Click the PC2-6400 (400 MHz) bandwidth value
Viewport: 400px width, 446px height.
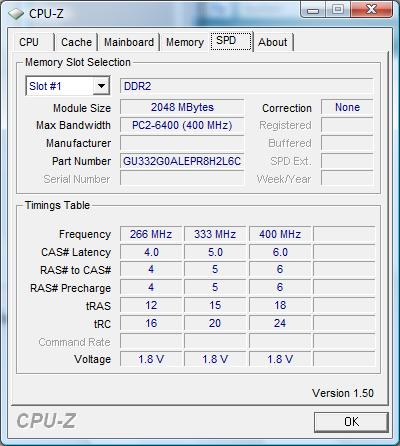[182, 125]
